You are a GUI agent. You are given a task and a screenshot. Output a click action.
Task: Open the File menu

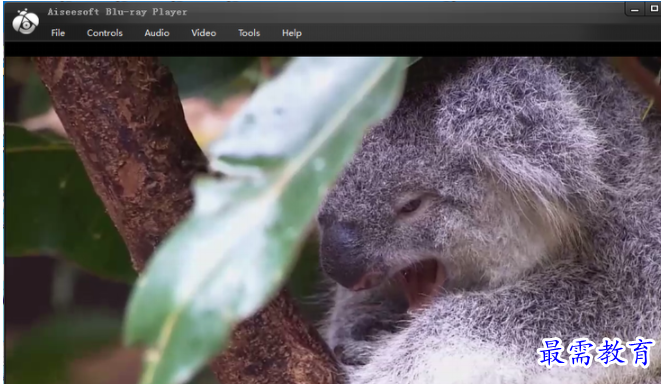[58, 33]
